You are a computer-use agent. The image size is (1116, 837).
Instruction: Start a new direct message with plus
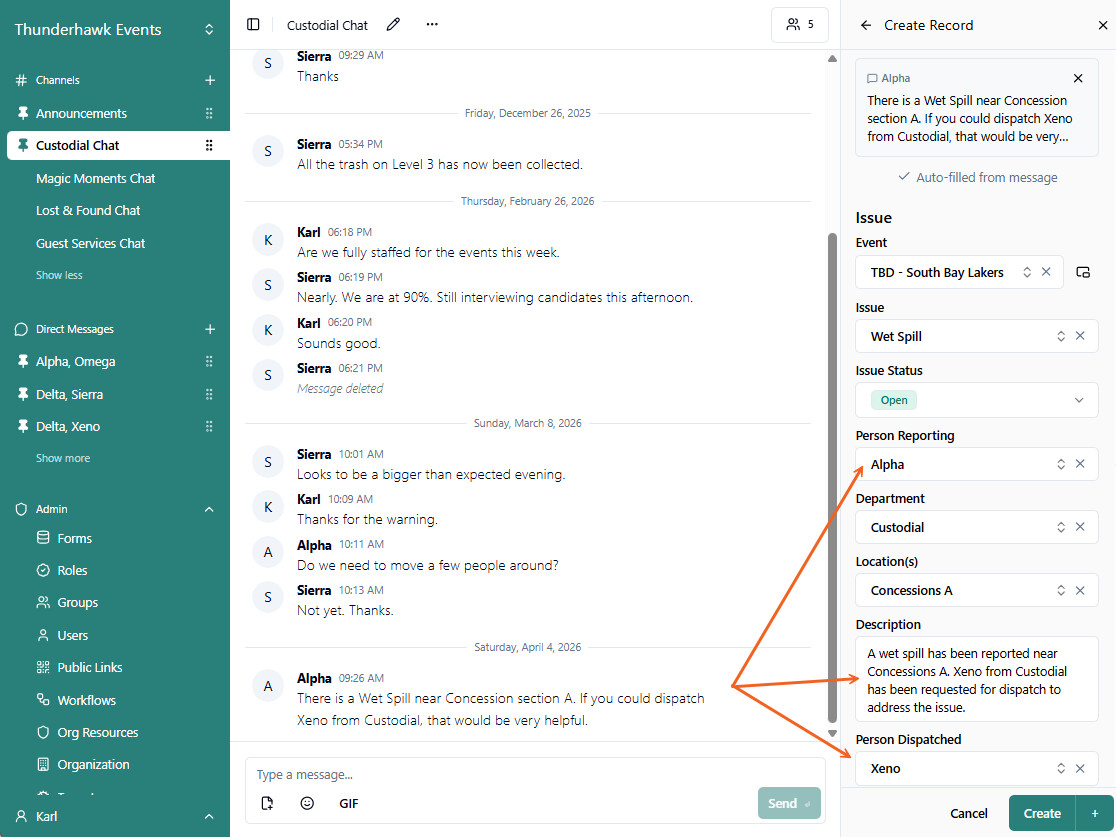[209, 329]
